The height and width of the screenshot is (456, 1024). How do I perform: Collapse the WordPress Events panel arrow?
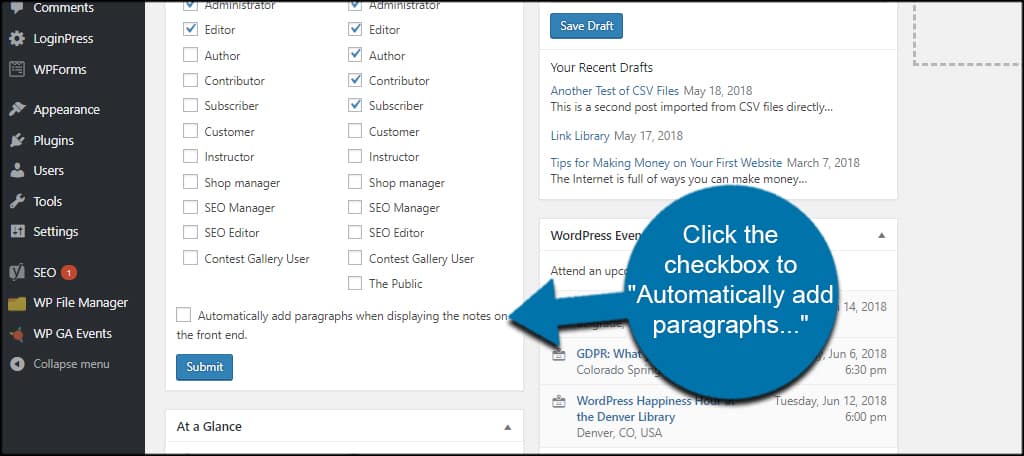(881, 236)
